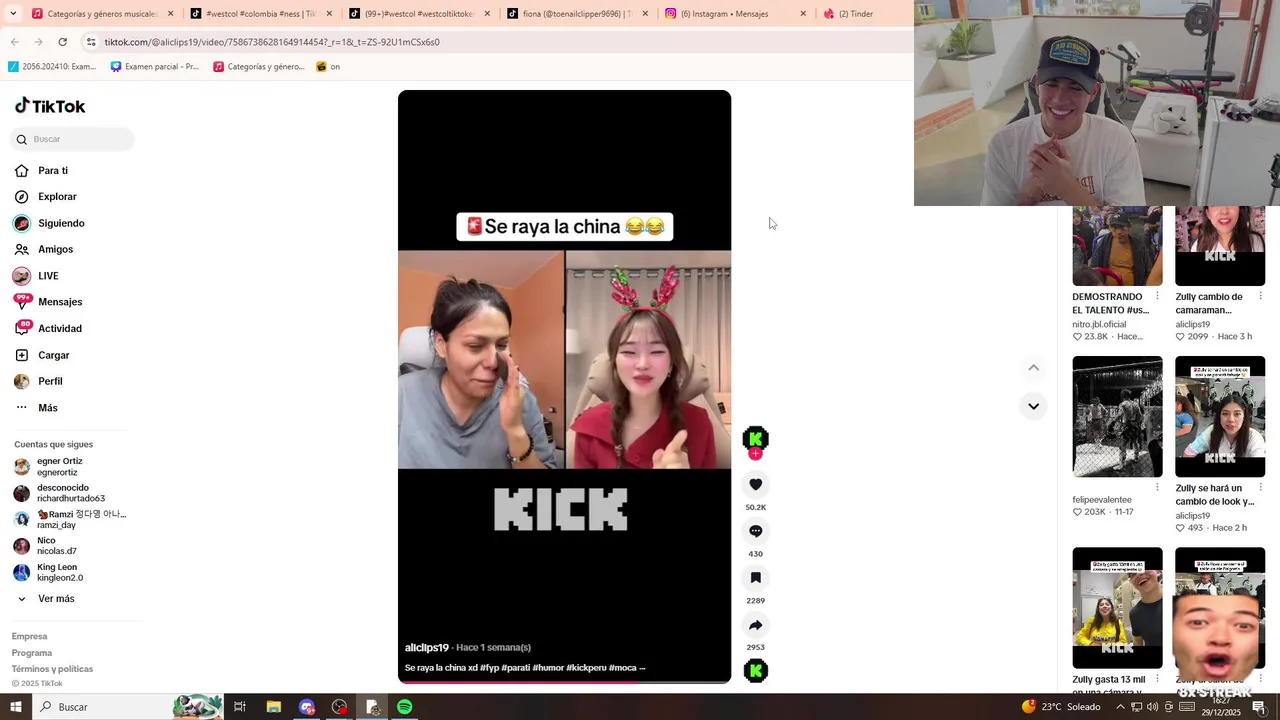Open the volume control in system tray
The image size is (1280, 720).
coord(1153,707)
